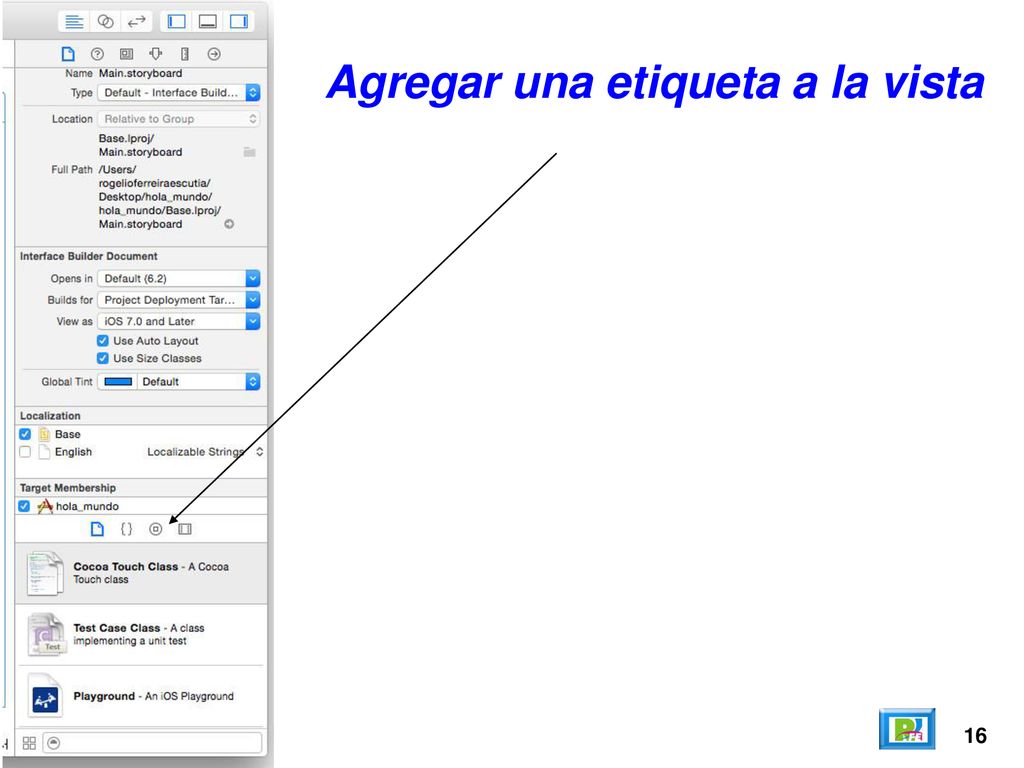Show the Connections inspector
This screenshot has height=768, width=1024.
pyautogui.click(x=214, y=54)
